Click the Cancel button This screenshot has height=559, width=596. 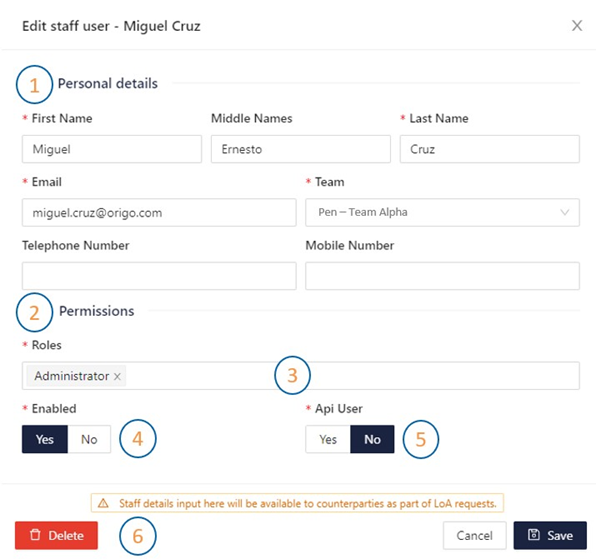(474, 535)
